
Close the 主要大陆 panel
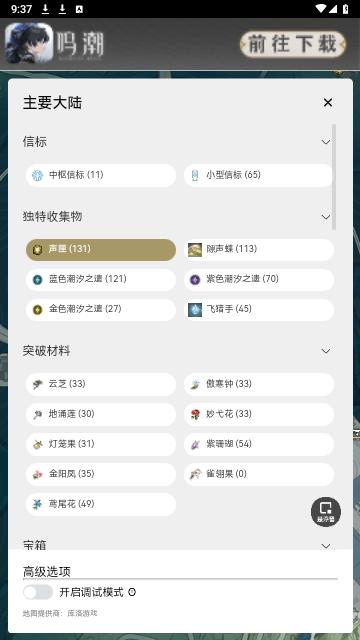click(x=328, y=103)
